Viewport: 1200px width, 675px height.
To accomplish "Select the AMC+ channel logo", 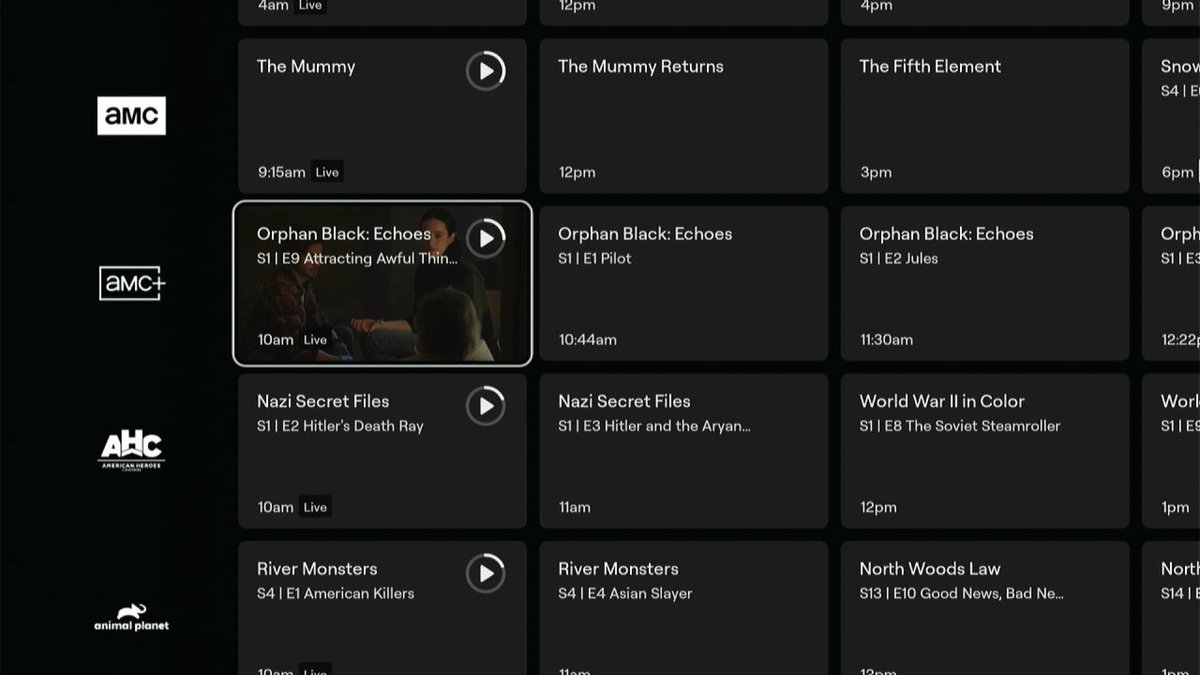I will pyautogui.click(x=131, y=283).
